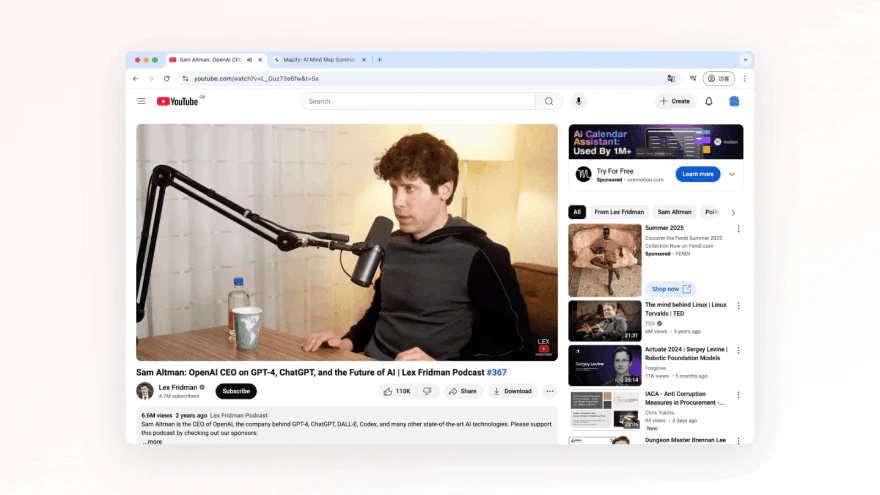Open the notifications bell
Image resolution: width=880 pixels, height=495 pixels.
coord(709,101)
